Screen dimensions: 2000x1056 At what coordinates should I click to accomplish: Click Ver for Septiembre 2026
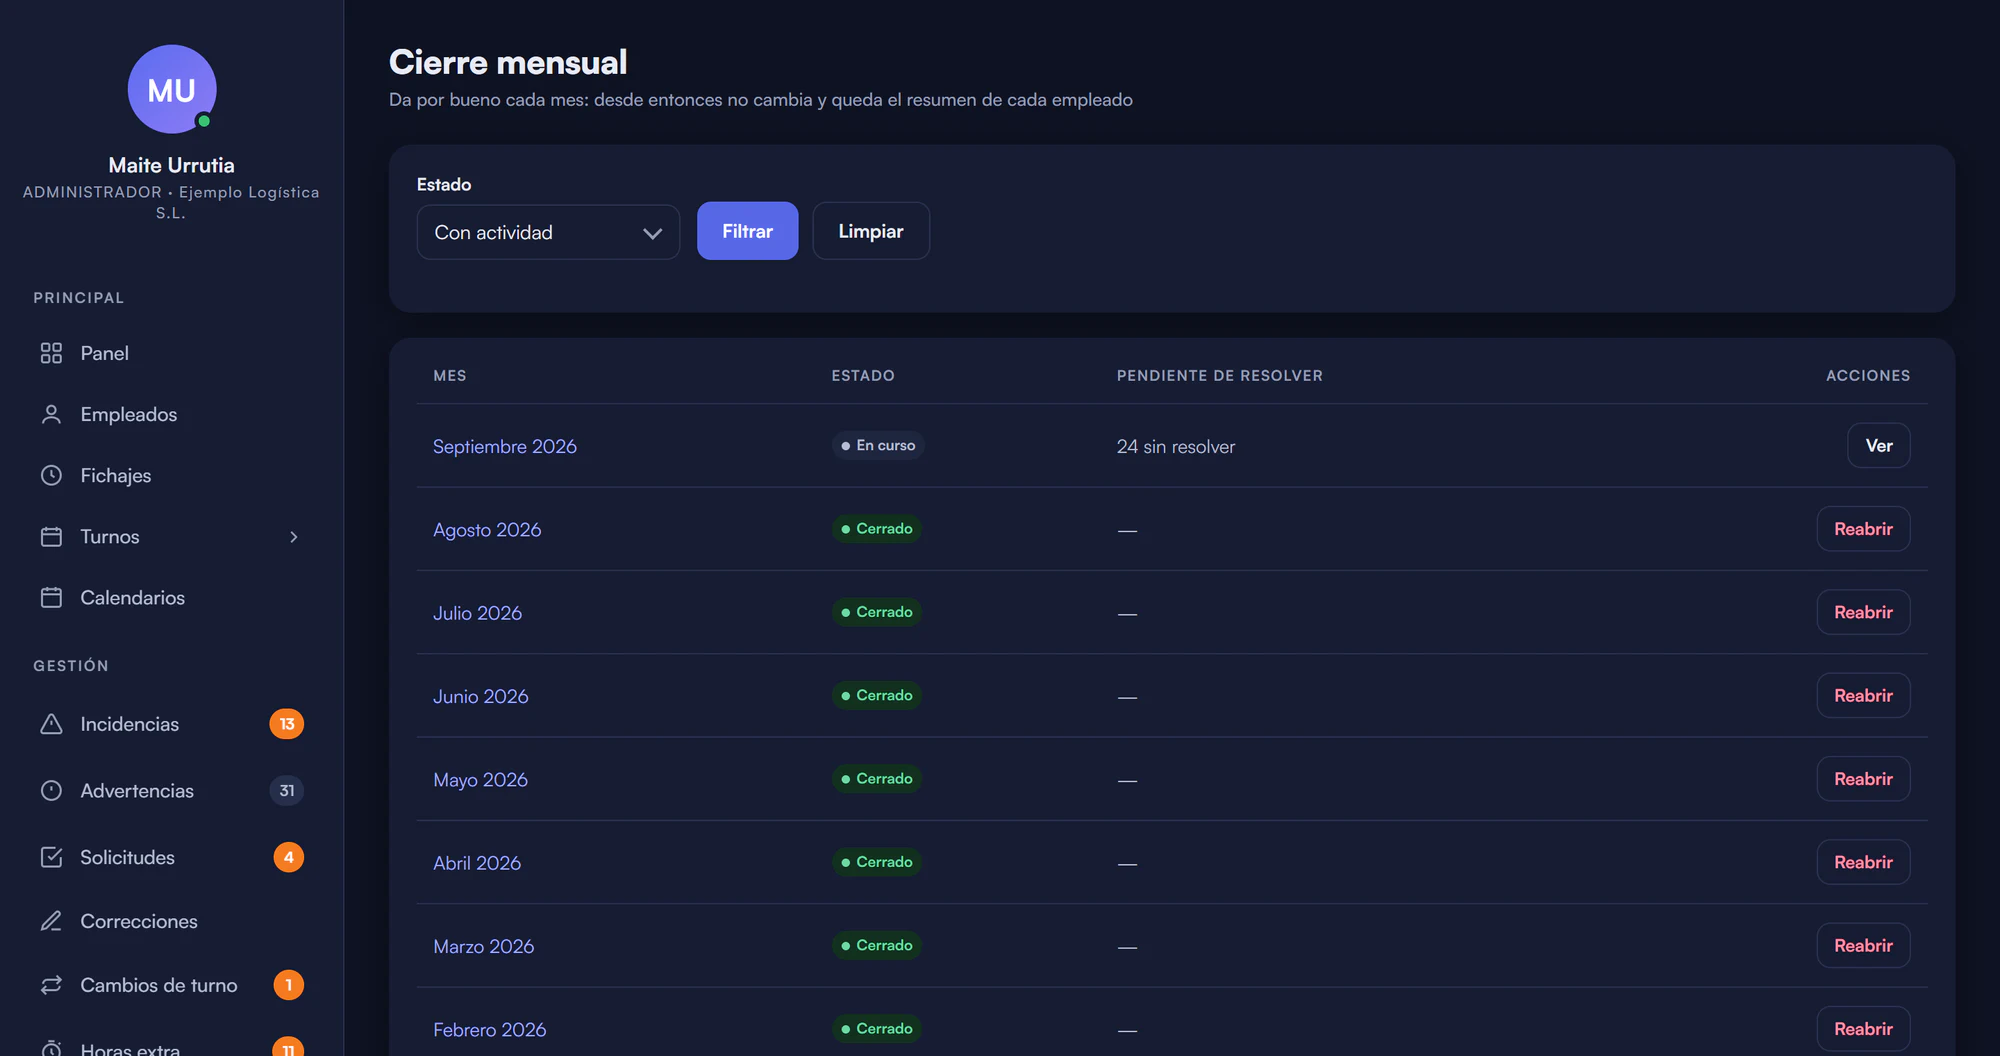click(x=1878, y=445)
